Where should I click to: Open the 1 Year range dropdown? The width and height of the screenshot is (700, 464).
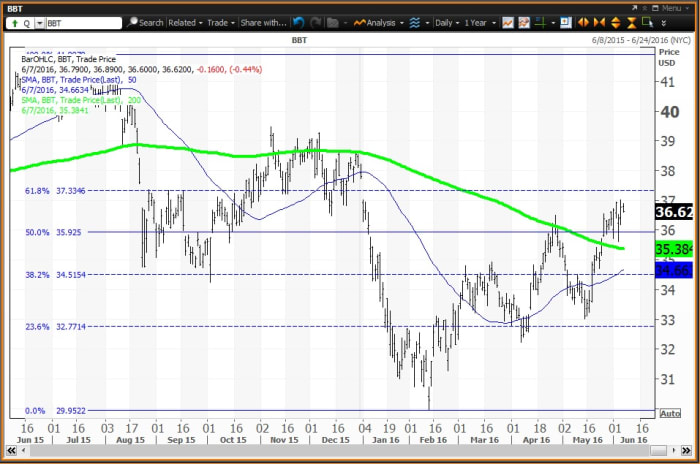click(x=474, y=22)
